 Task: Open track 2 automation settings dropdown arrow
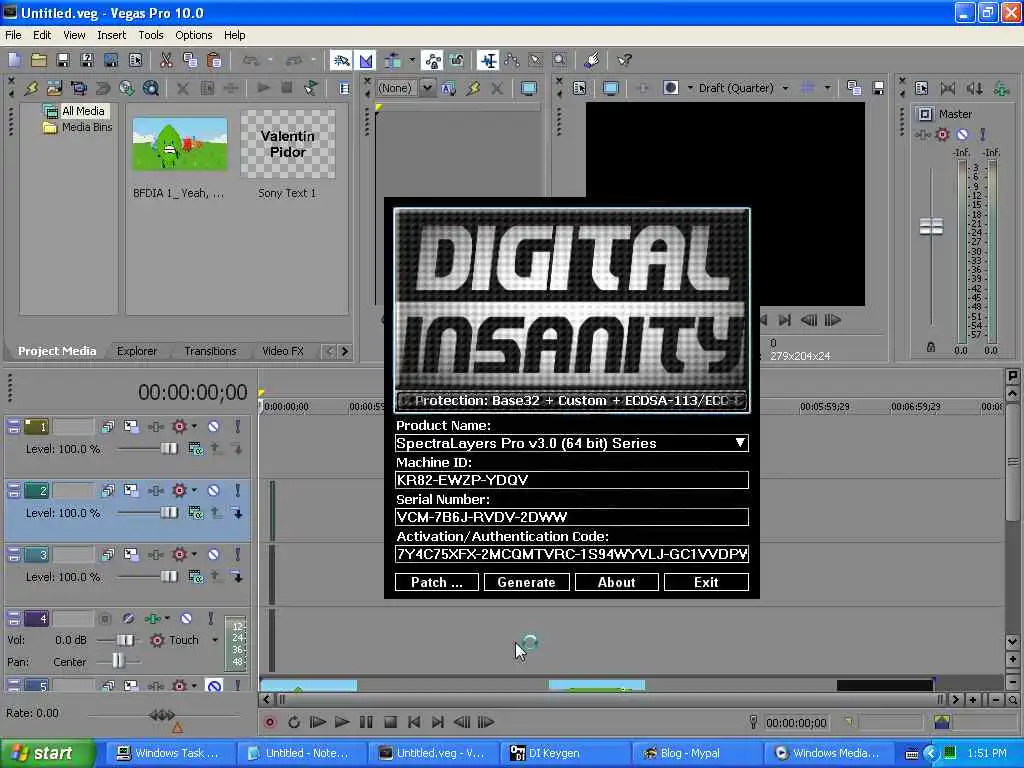(x=194, y=490)
